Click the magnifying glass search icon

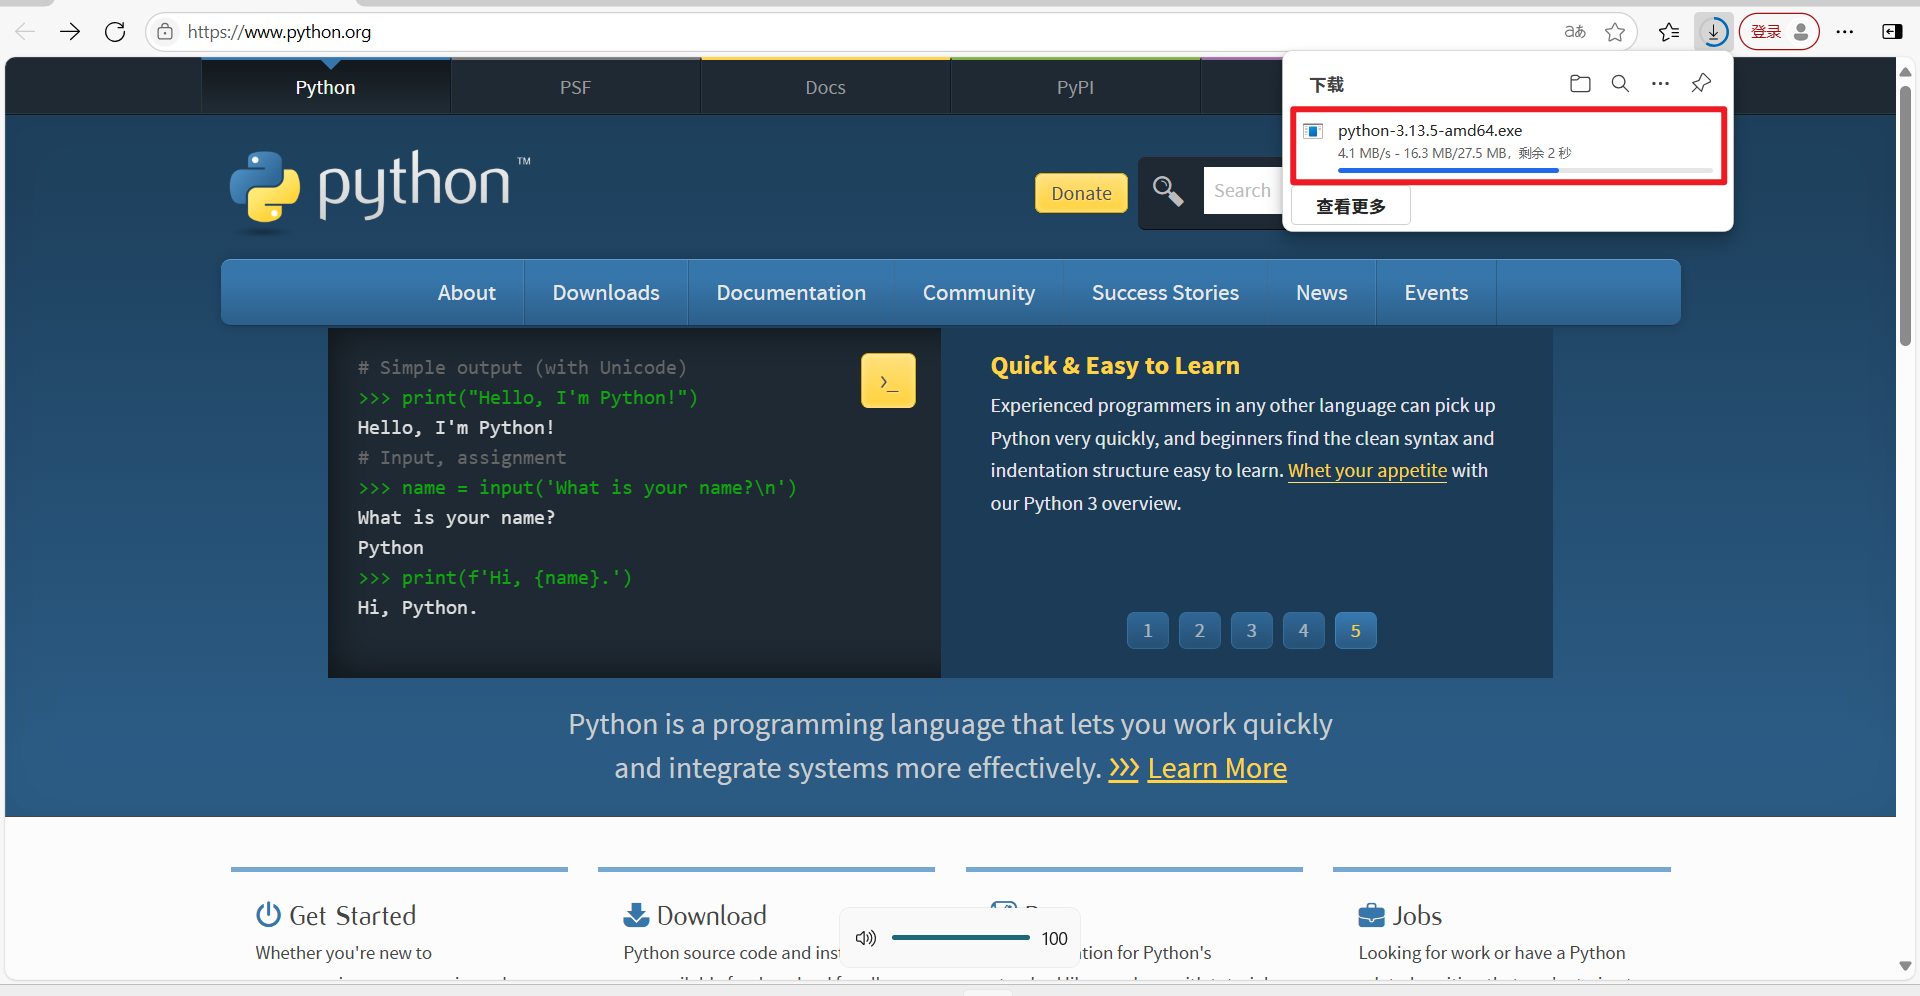click(1167, 190)
